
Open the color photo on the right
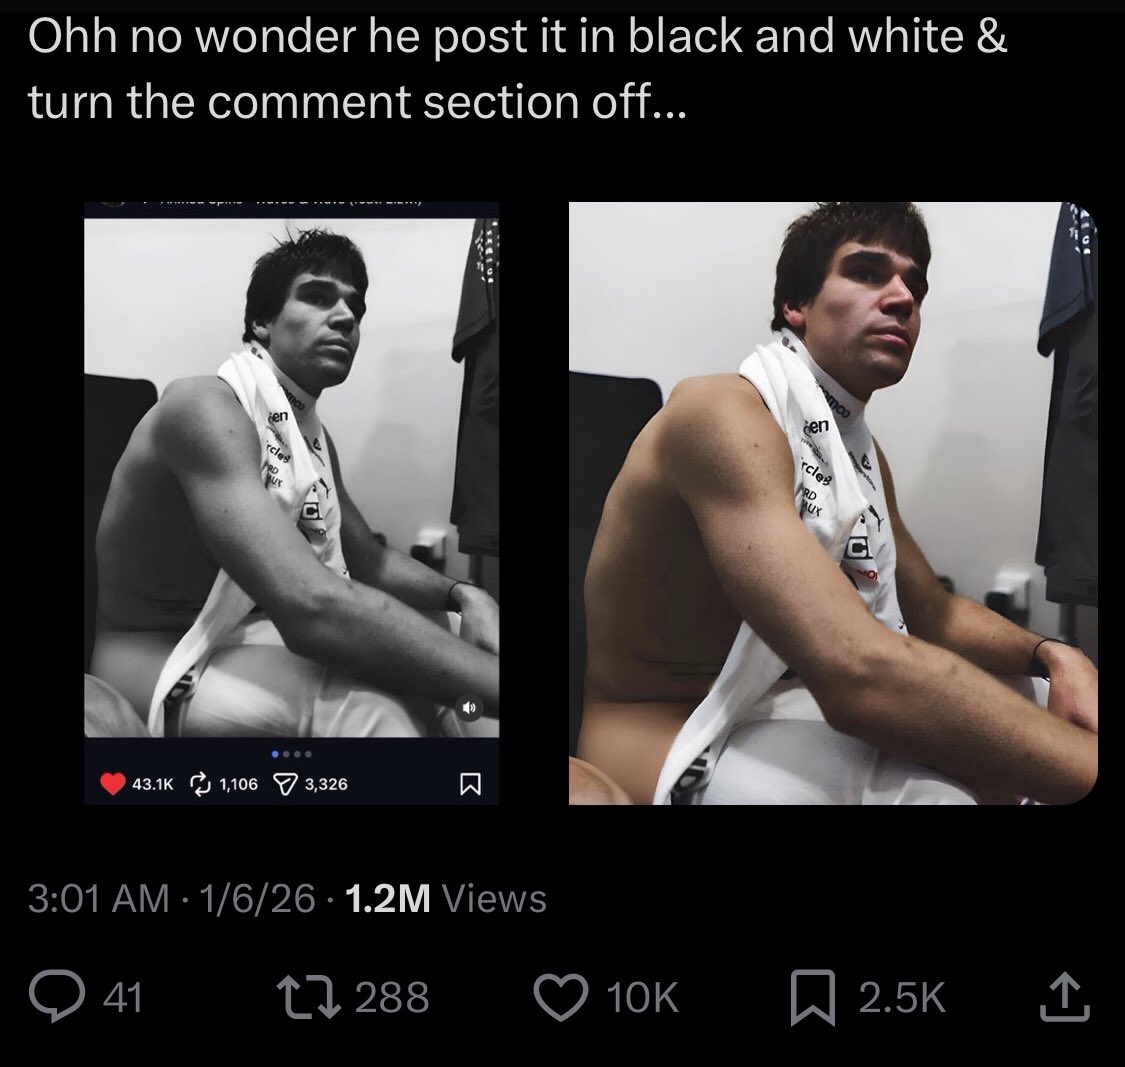click(x=833, y=503)
